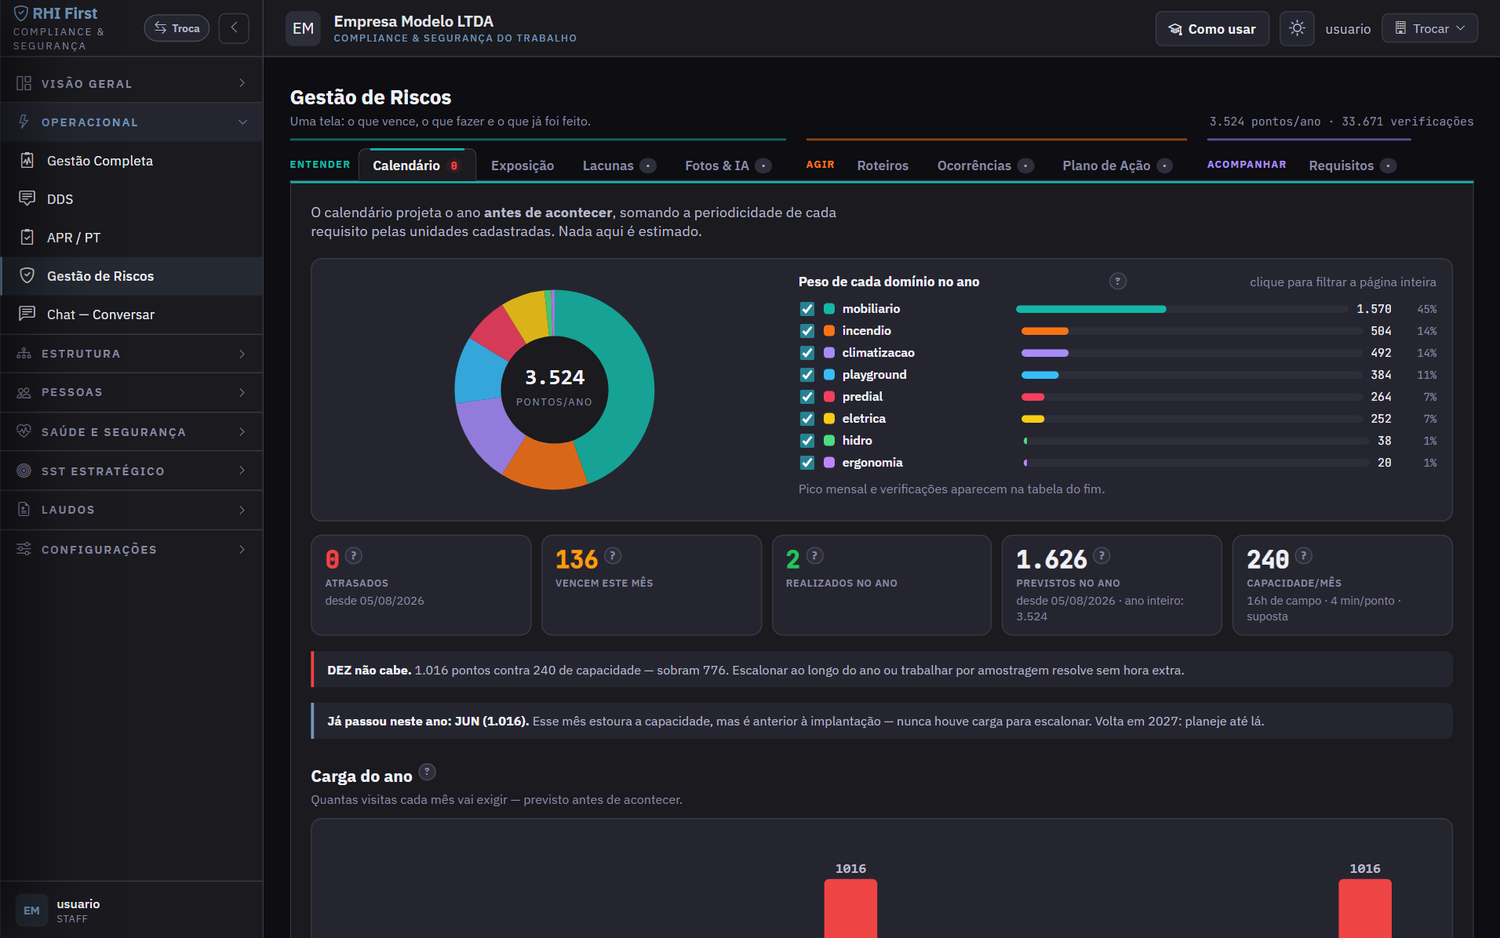Click the orange incendio color swatch
The height and width of the screenshot is (938, 1500).
pos(829,331)
